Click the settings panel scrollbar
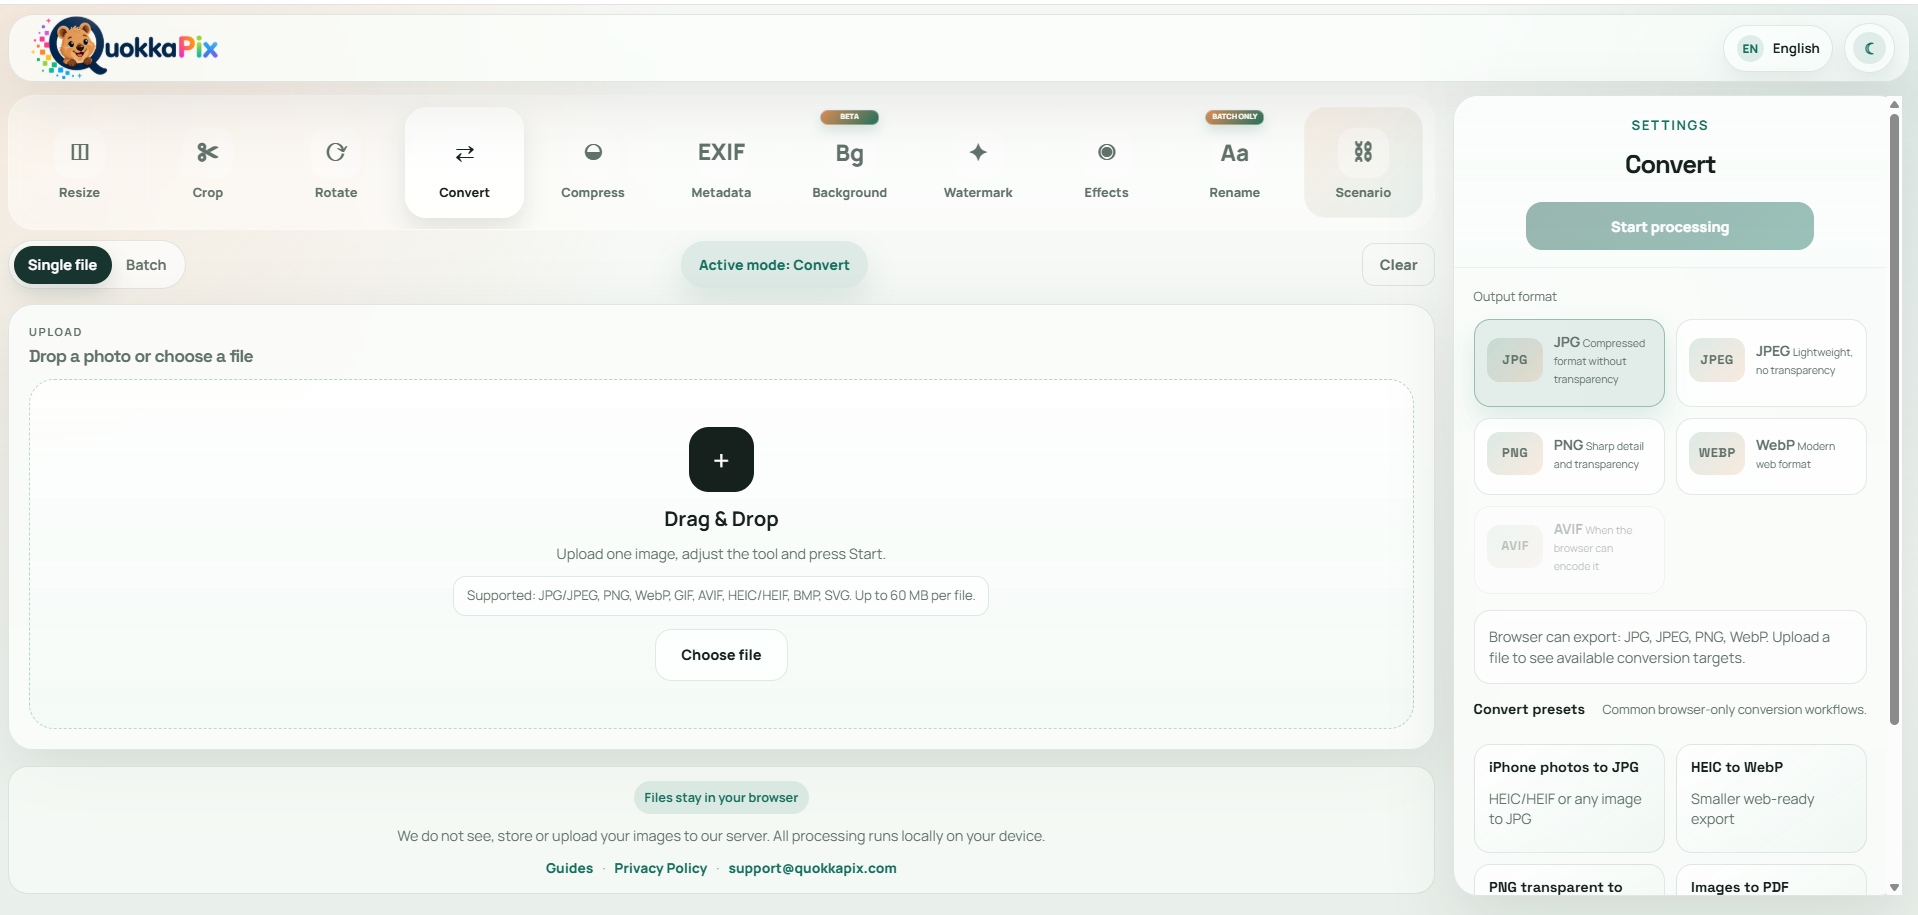This screenshot has height=915, width=1918. (1894, 418)
